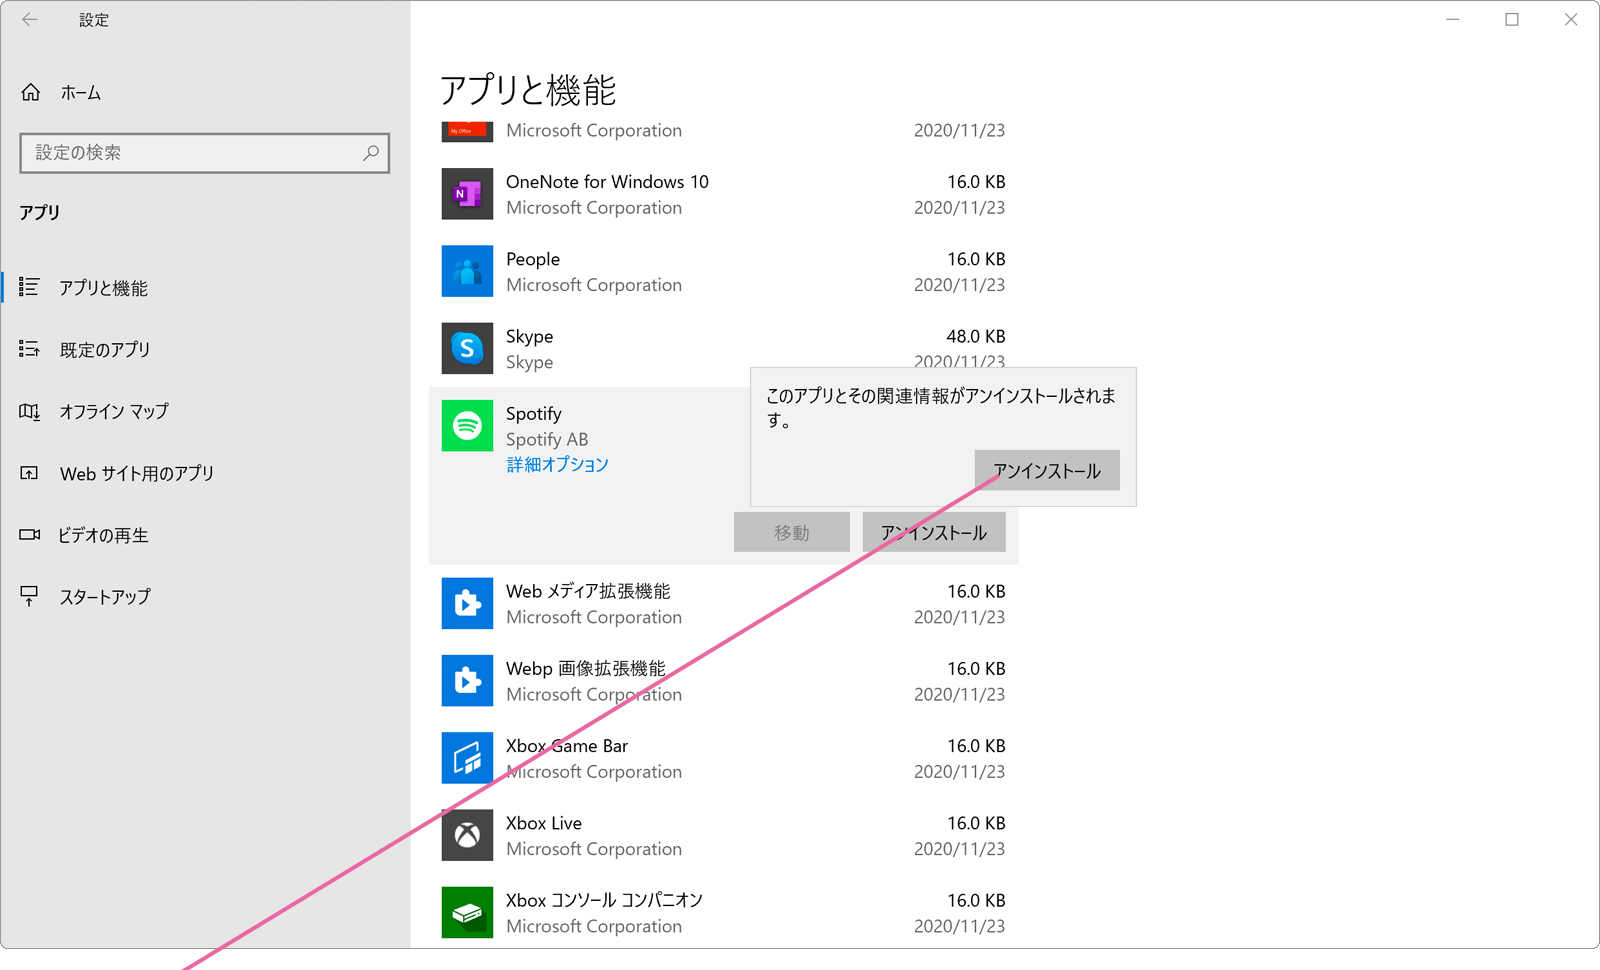
Task: Select the People app name
Action: pyautogui.click(x=533, y=259)
